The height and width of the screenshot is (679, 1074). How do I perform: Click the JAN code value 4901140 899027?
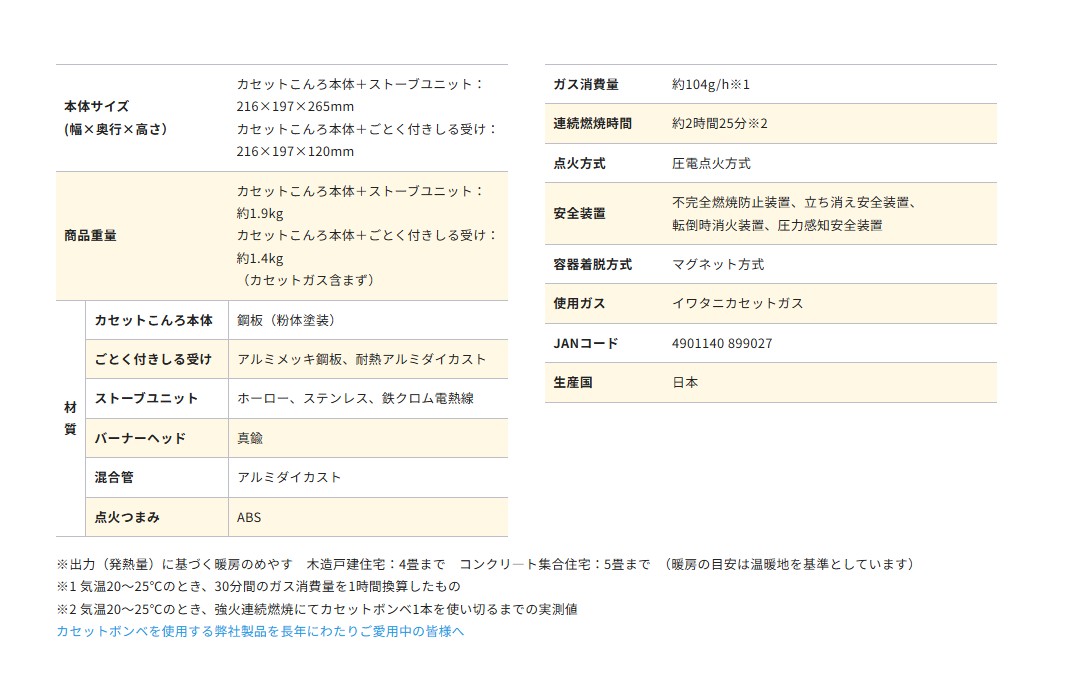pos(721,343)
